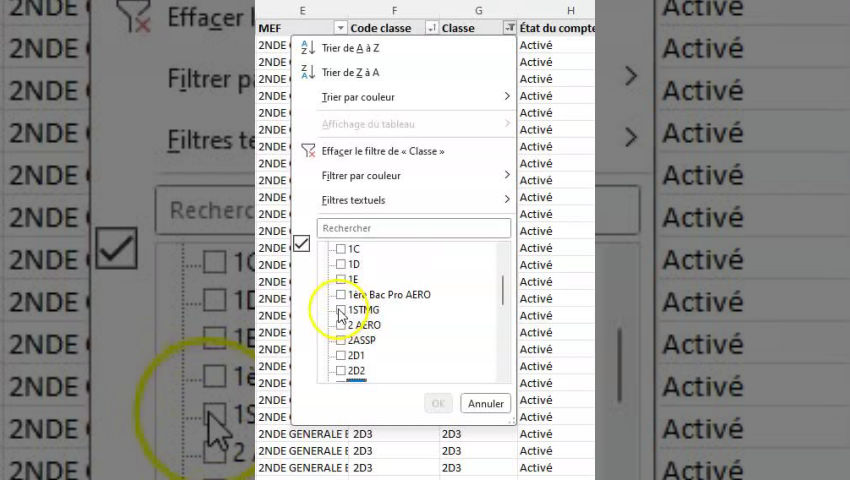The height and width of the screenshot is (480, 850).
Task: Enable the 2ASSP class checkbox
Action: [x=341, y=340]
